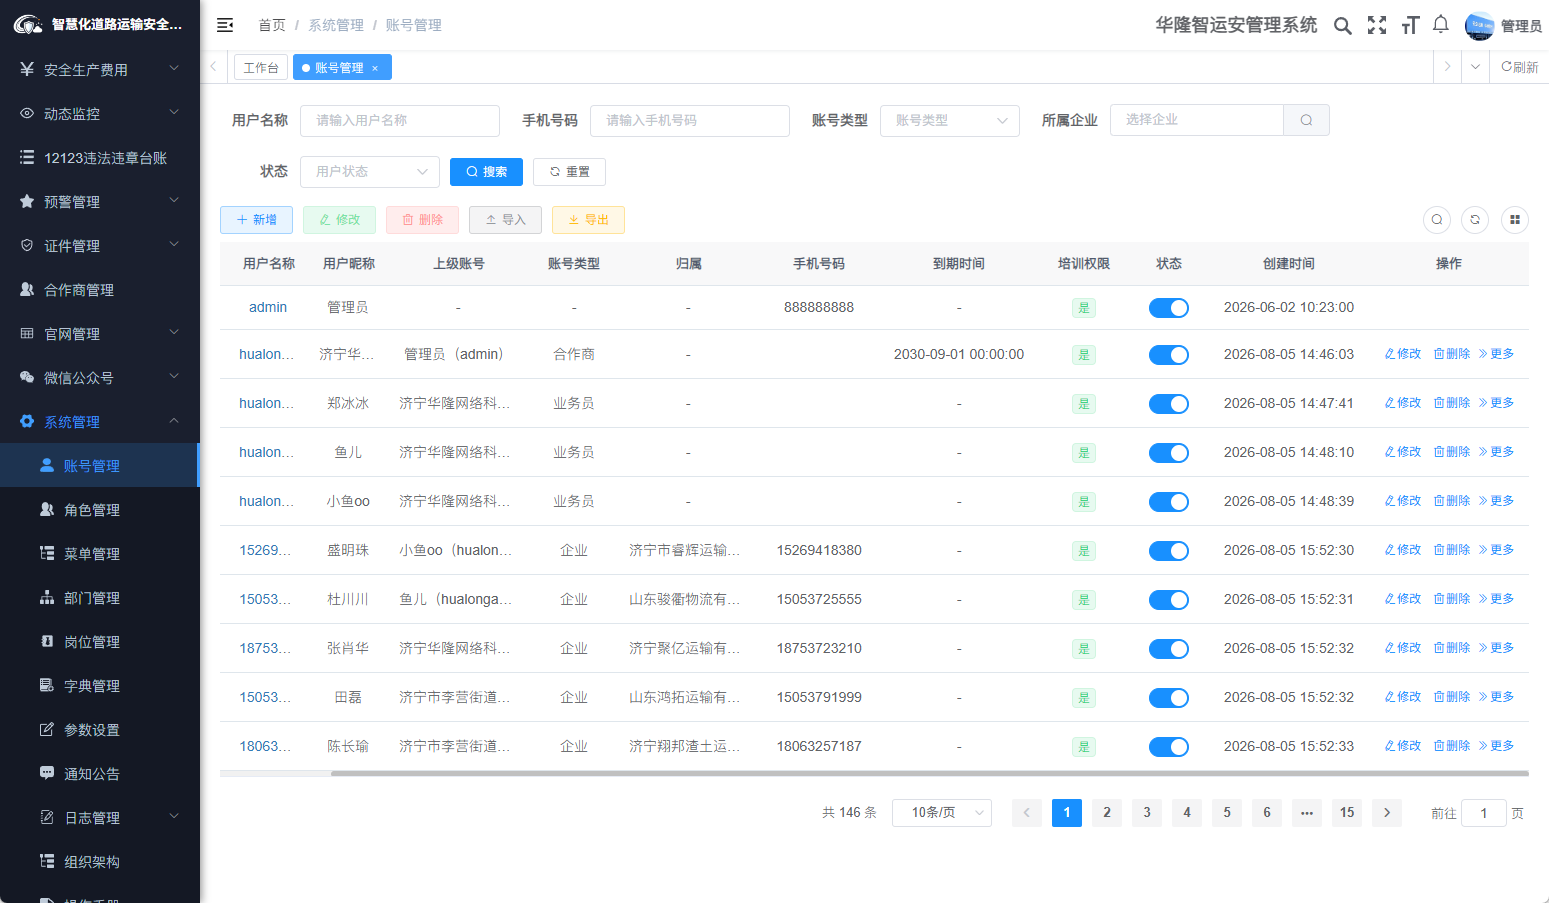
Task: Toggle status switch for 鱼儿 row
Action: (1169, 453)
